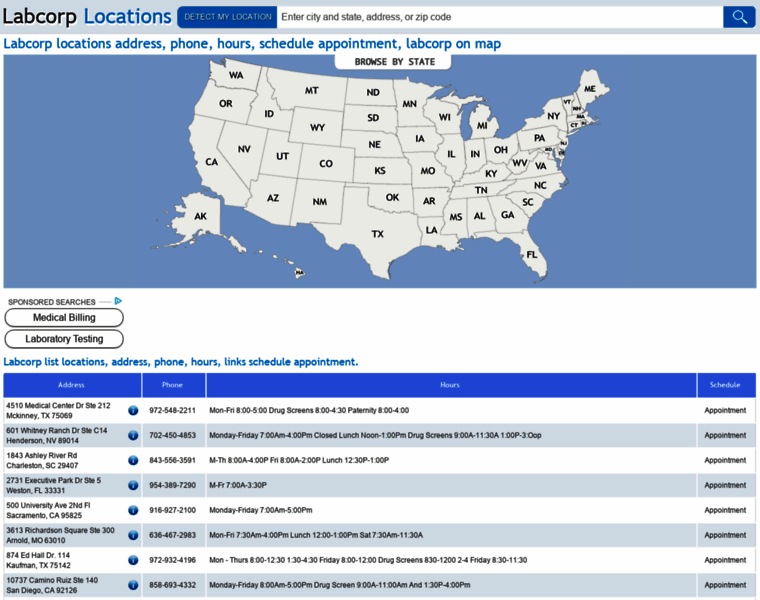The image size is (760, 600).
Task: Click the Hours column header
Action: [450, 385]
